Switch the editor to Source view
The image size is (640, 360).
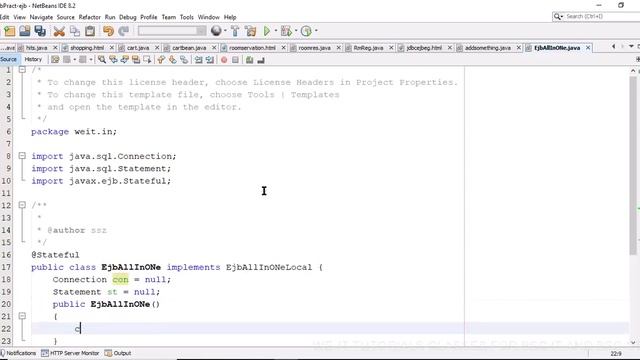pyautogui.click(x=9, y=60)
